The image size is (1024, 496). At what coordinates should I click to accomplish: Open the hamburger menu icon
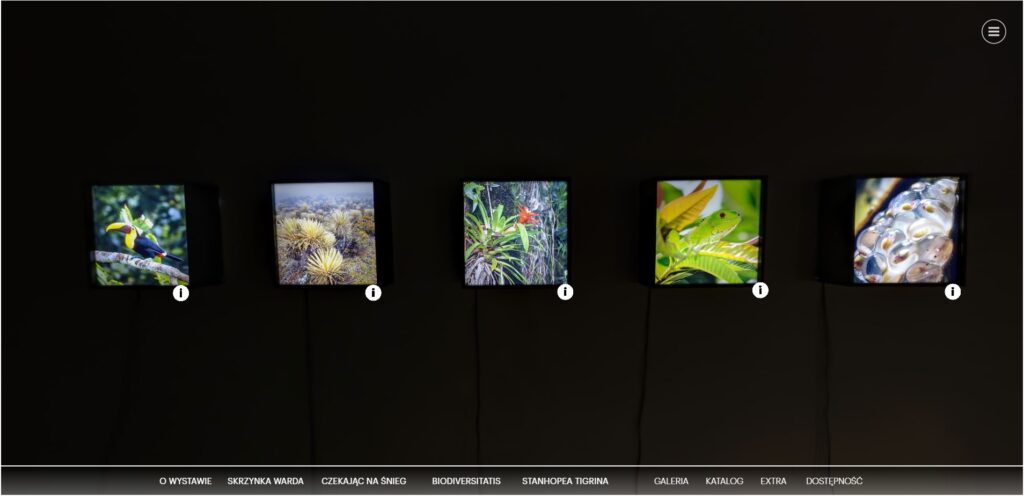coord(993,31)
